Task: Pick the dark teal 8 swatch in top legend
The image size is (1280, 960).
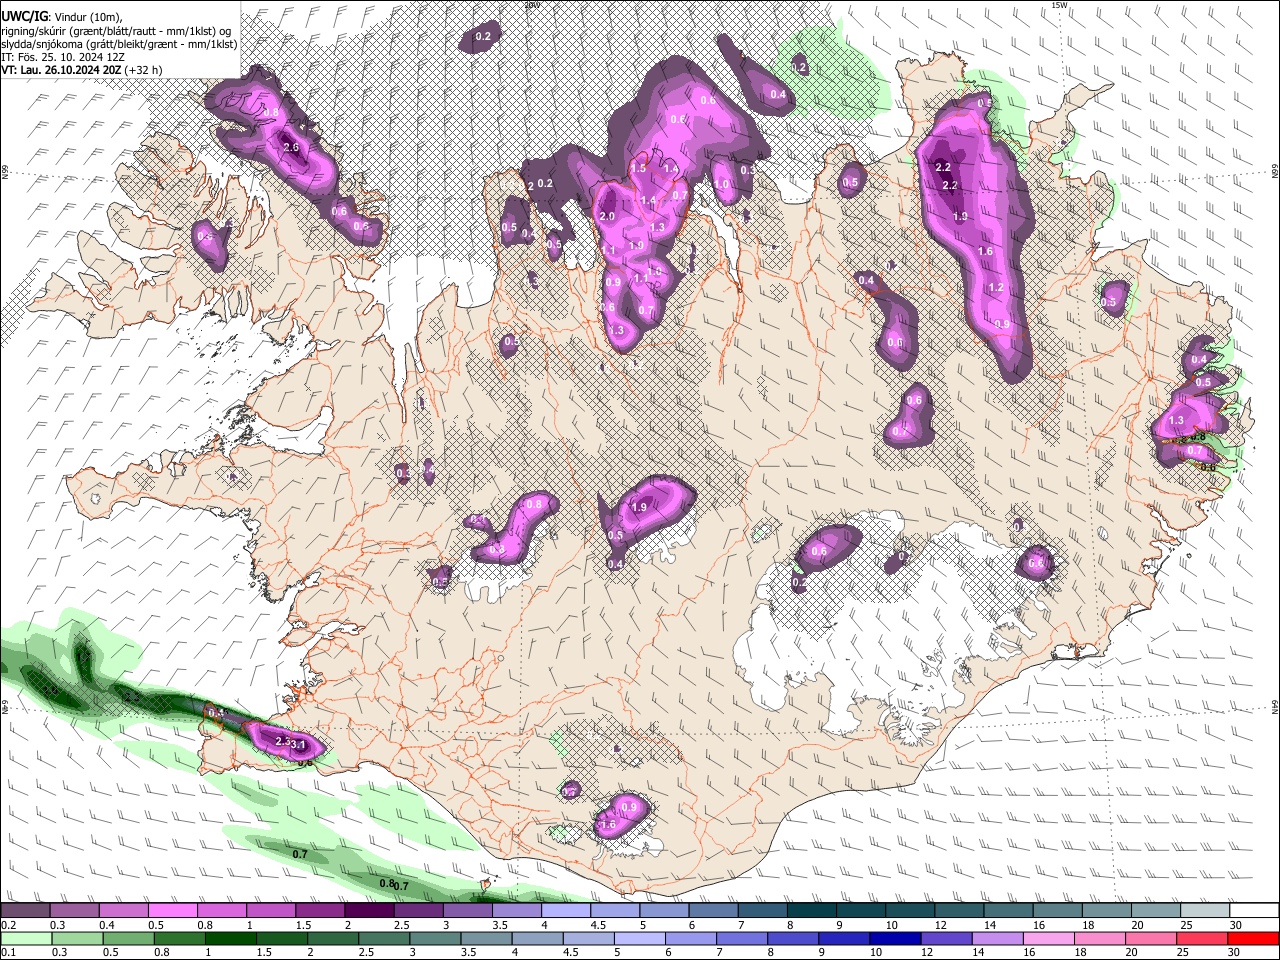Action: (x=811, y=911)
